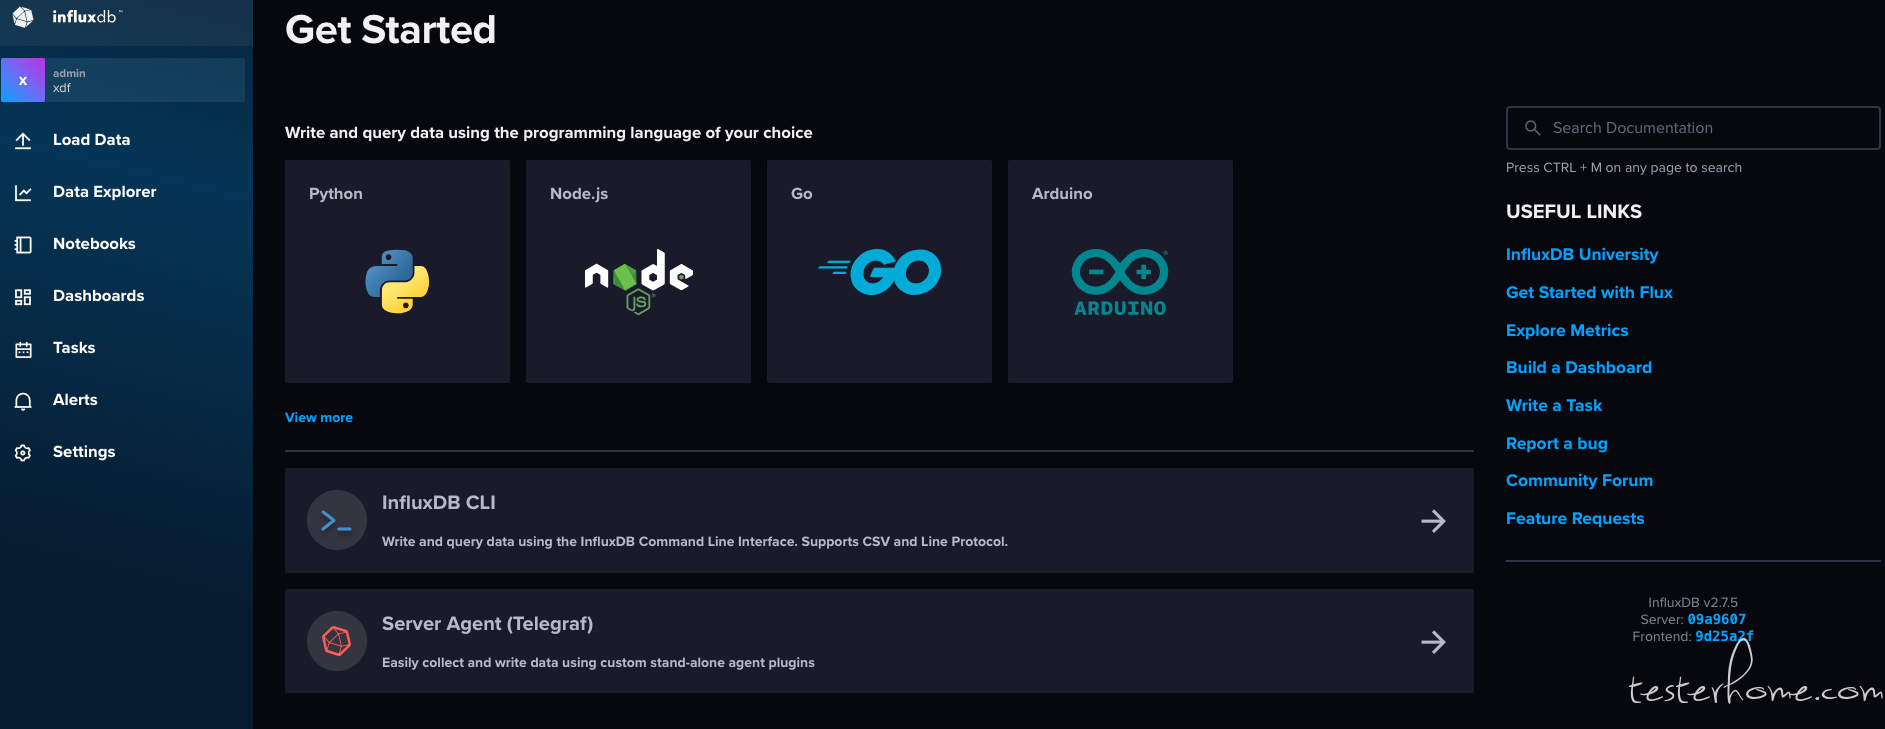The height and width of the screenshot is (729, 1885).
Task: Select the Go logo icon
Action: (x=879, y=272)
